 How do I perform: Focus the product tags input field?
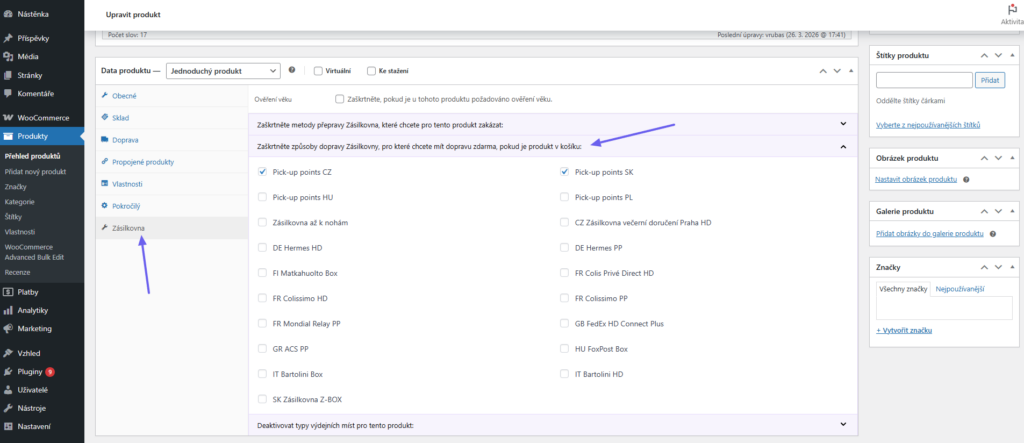coord(924,80)
